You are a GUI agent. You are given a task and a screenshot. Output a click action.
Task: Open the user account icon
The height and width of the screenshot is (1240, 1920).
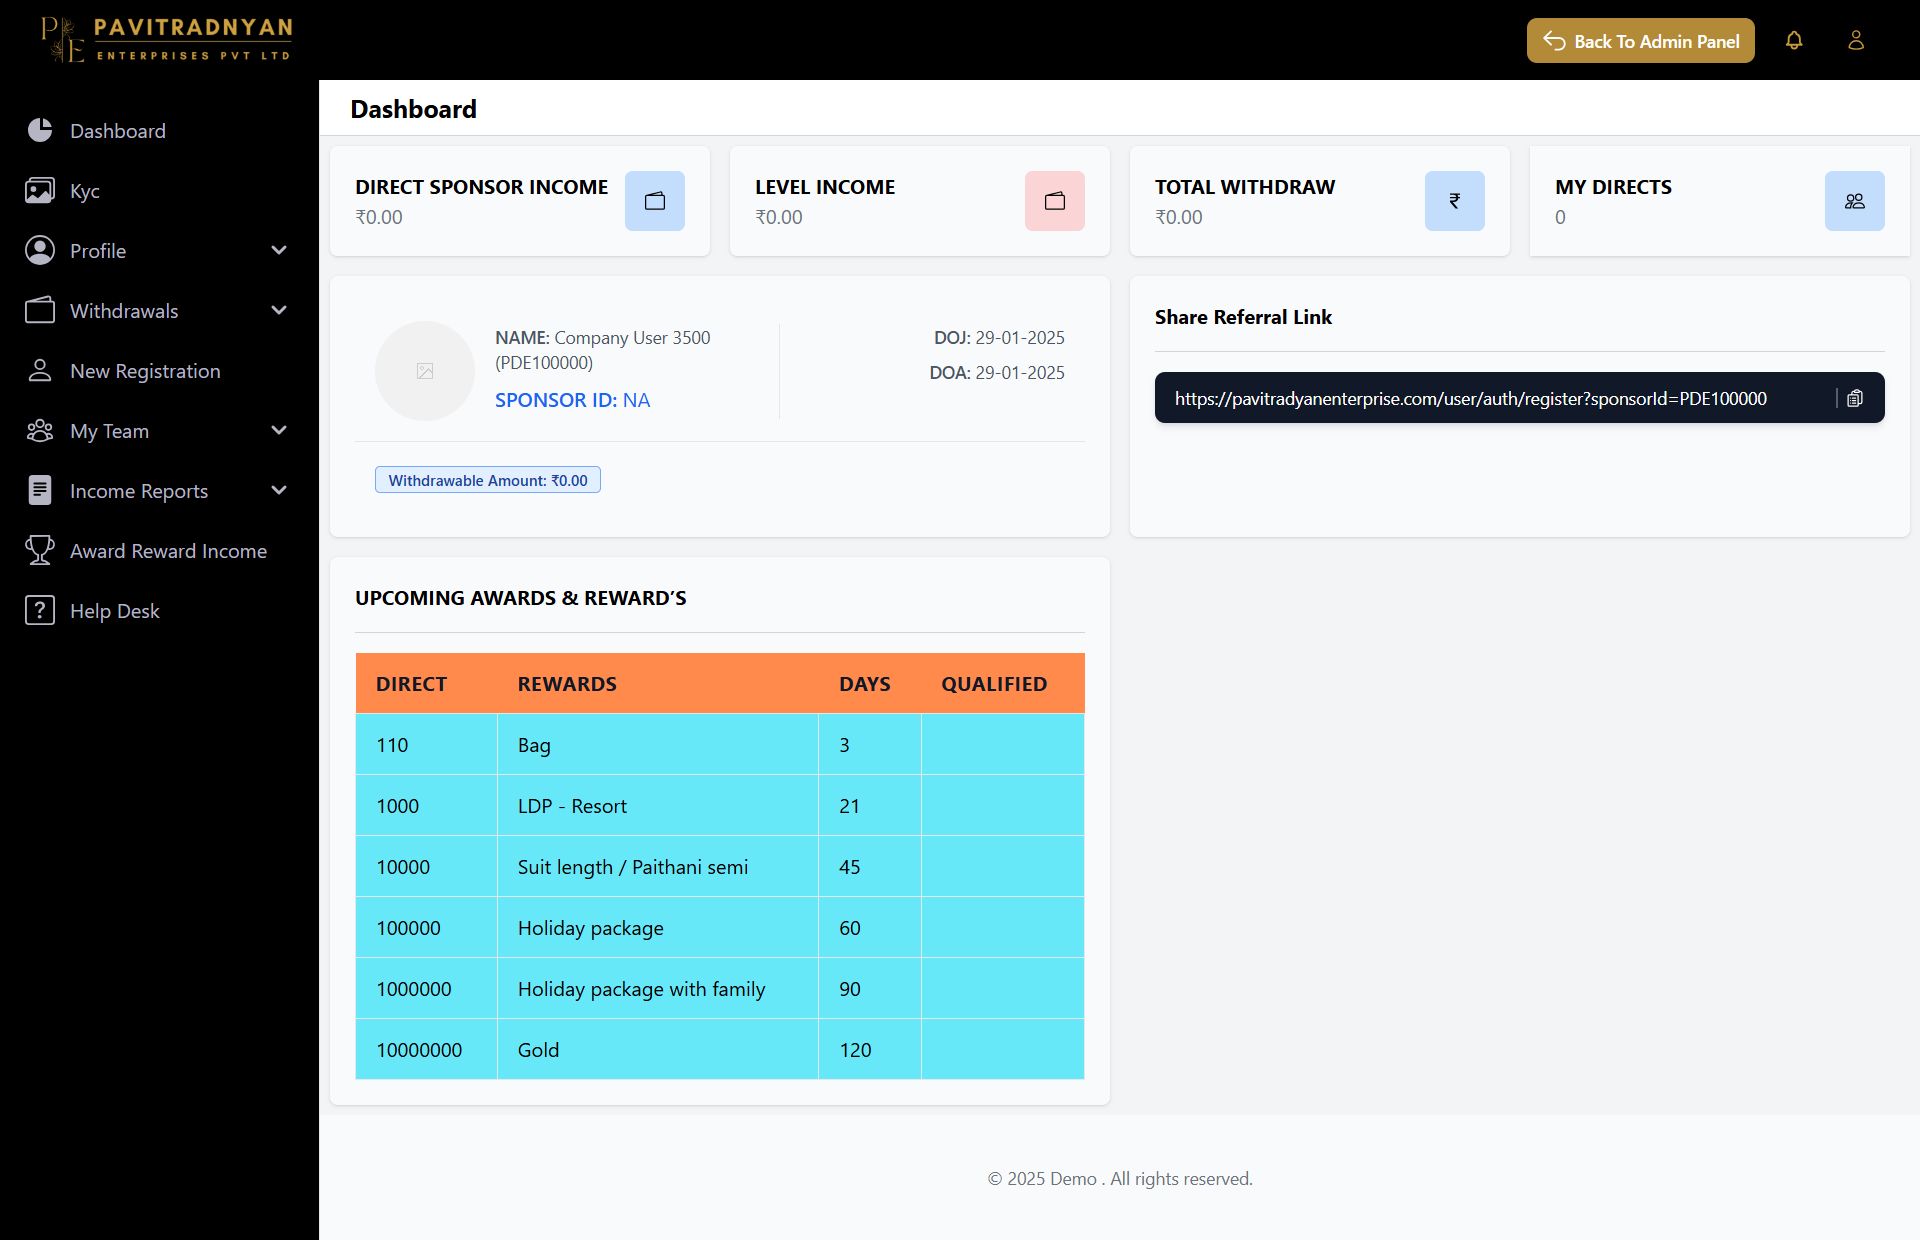tap(1856, 40)
